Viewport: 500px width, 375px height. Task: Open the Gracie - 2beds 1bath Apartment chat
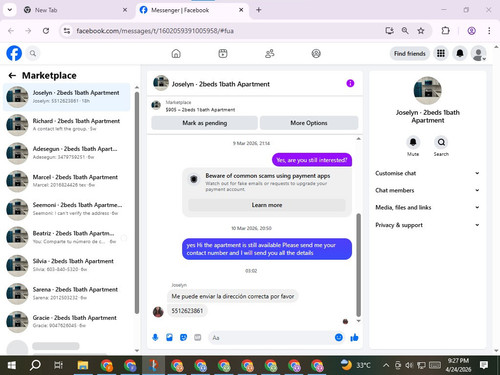pyautogui.click(x=67, y=322)
